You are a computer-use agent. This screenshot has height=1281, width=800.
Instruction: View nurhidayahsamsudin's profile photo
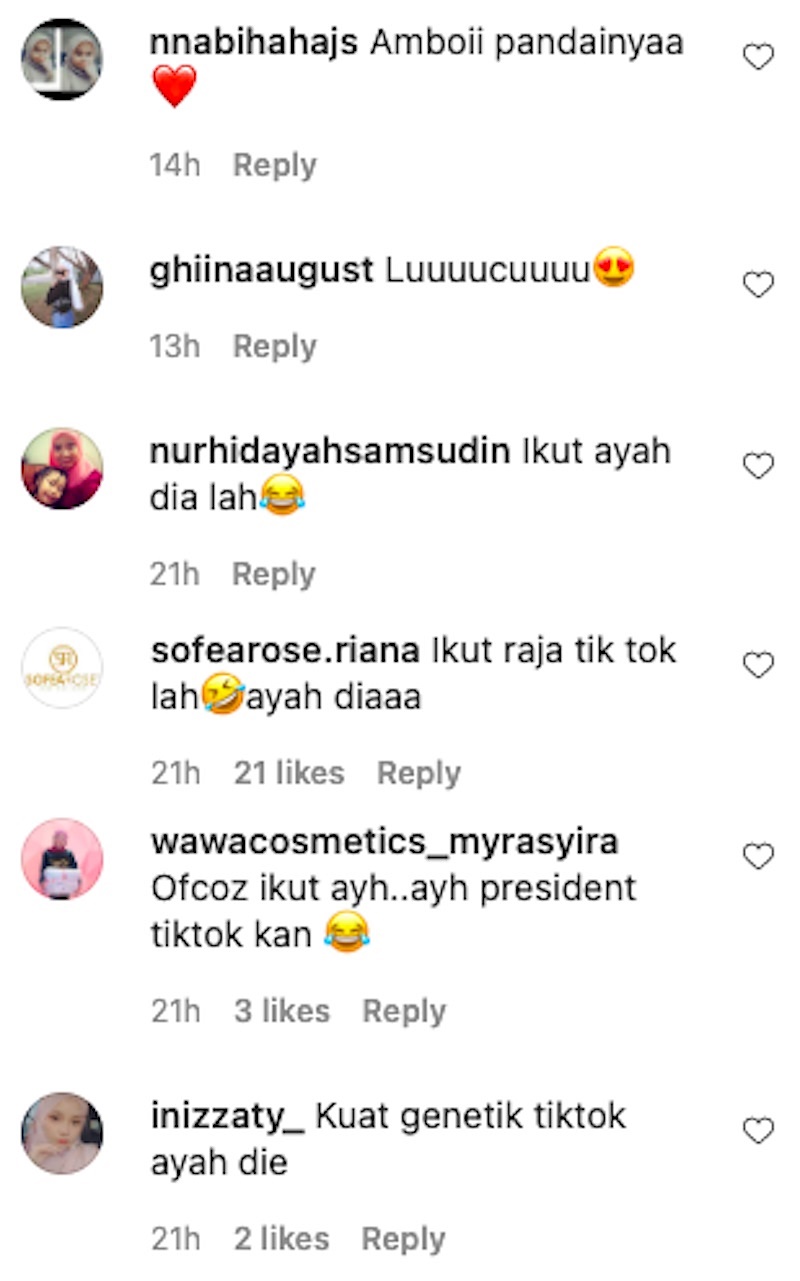[62, 468]
